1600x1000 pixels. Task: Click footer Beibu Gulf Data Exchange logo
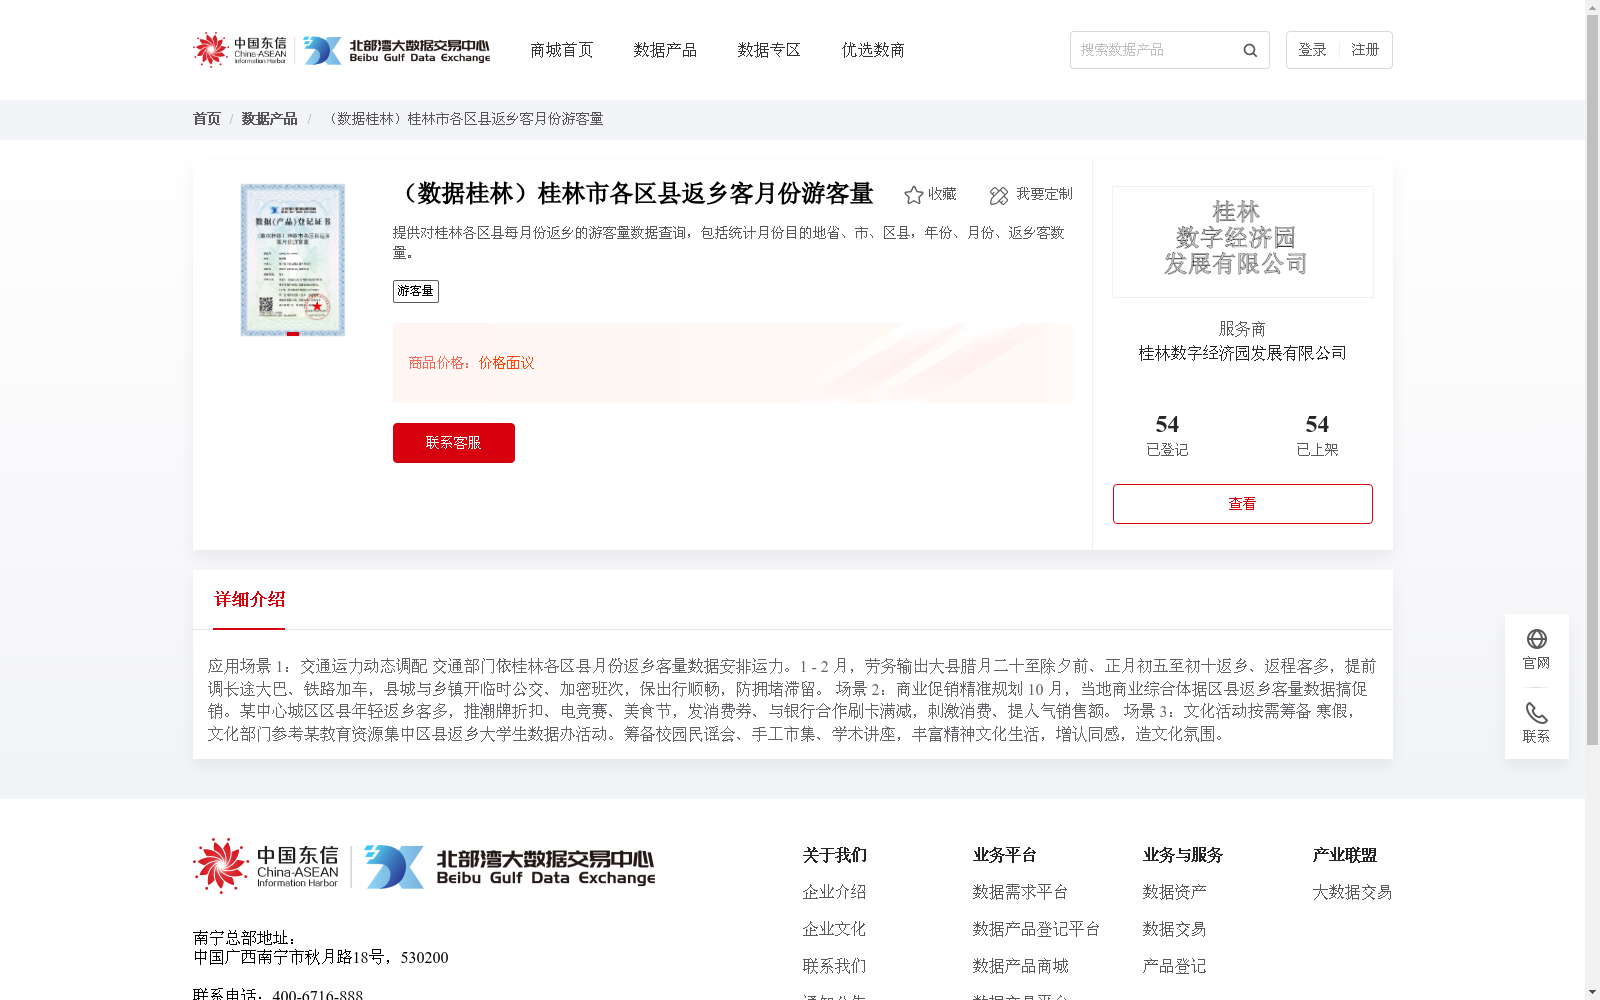pyautogui.click(x=510, y=867)
